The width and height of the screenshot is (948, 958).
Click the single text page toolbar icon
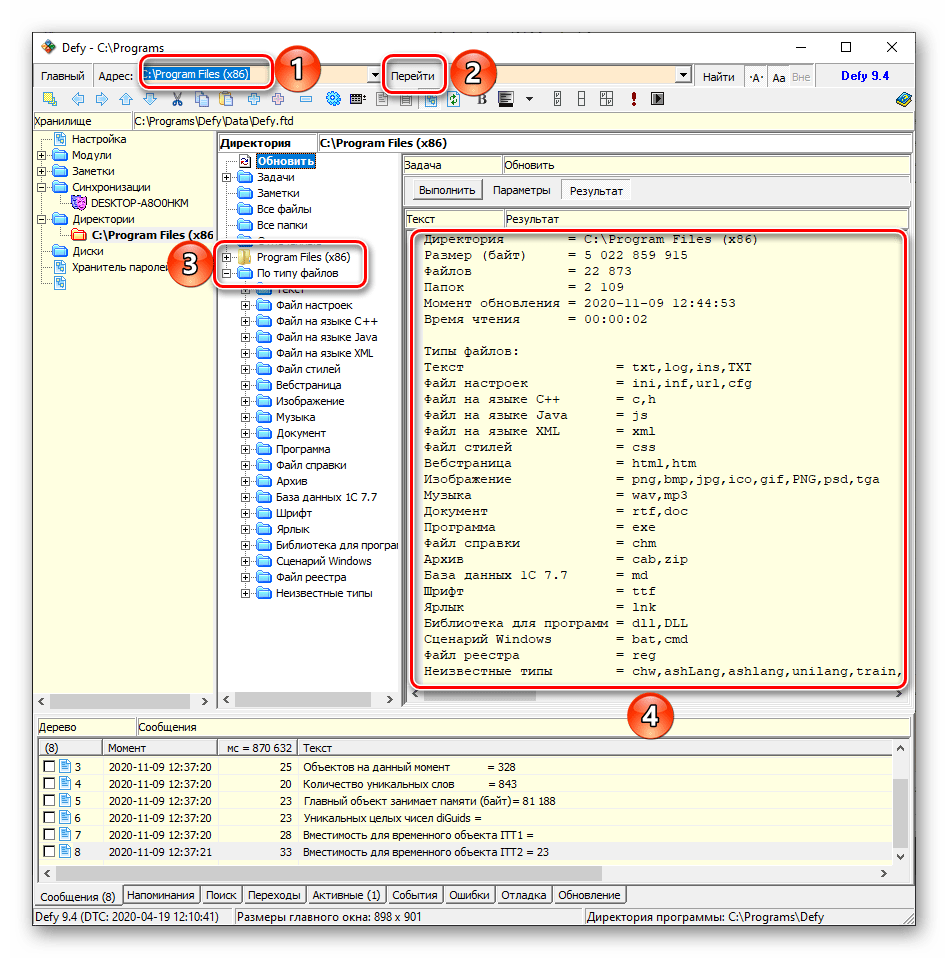382,99
